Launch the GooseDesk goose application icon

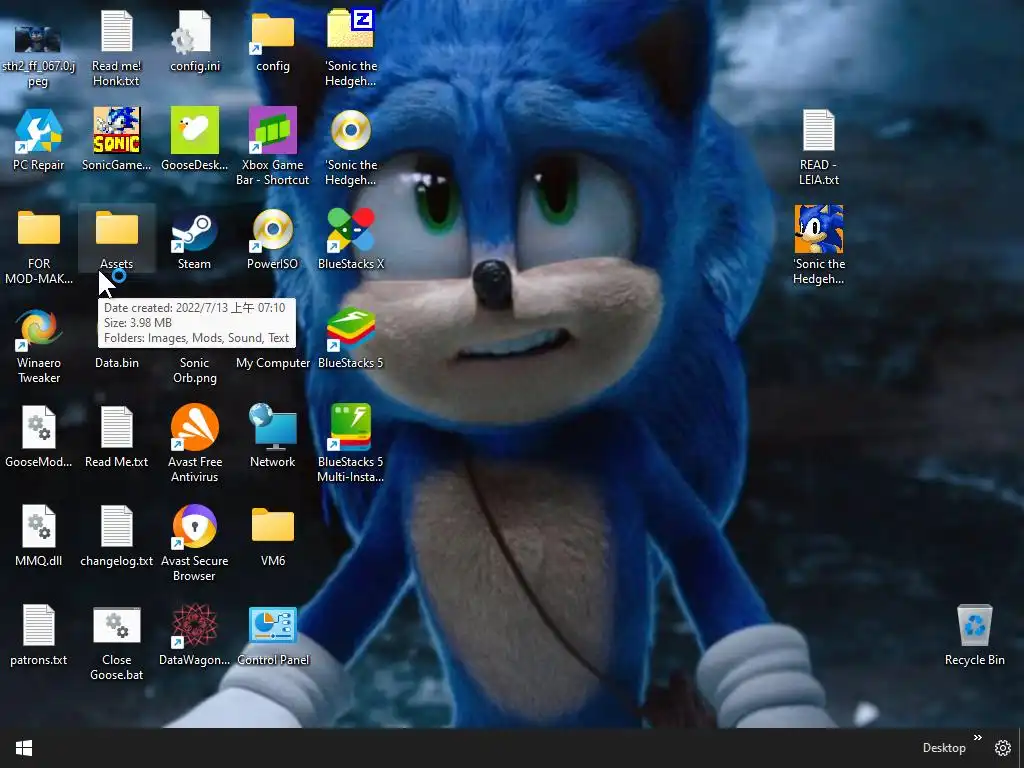tap(195, 130)
